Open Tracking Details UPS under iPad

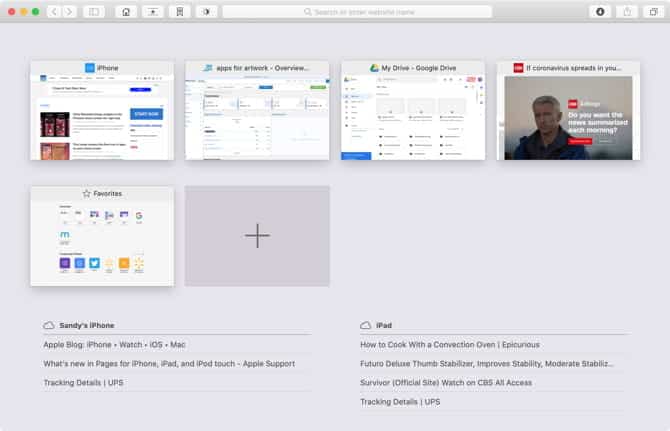400,402
